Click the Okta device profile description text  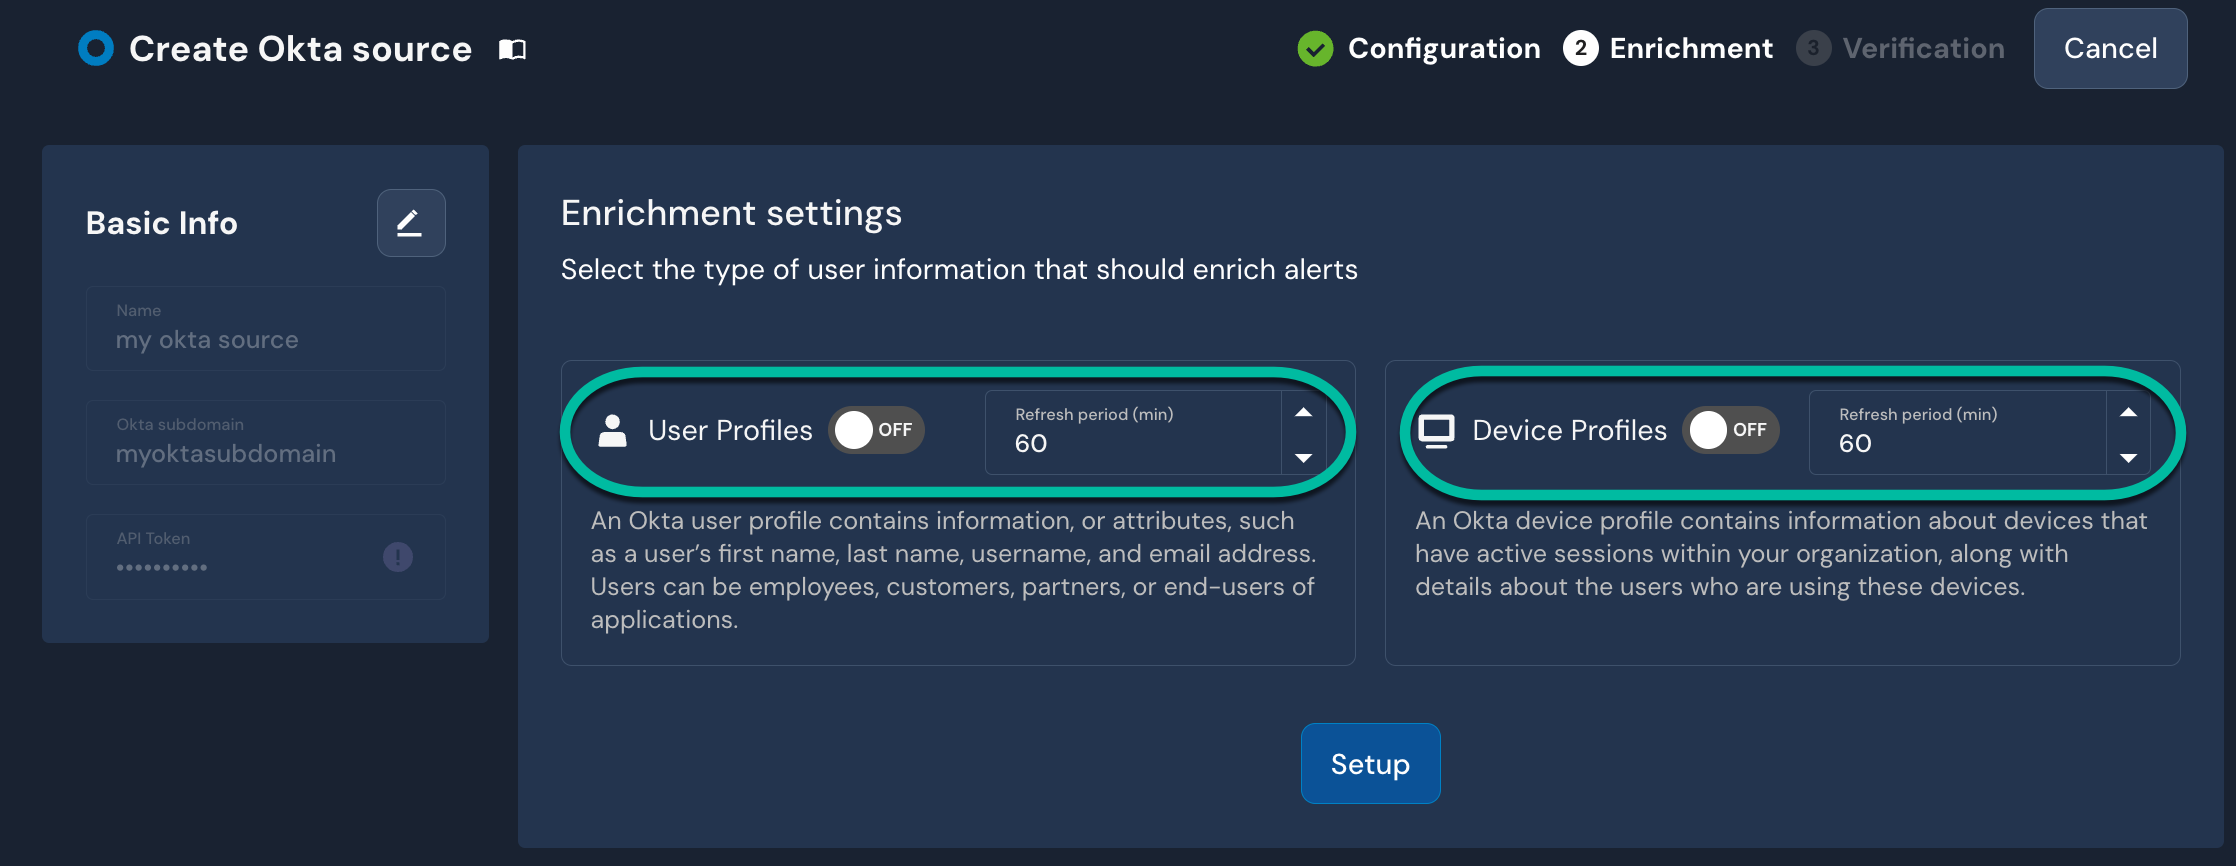pyautogui.click(x=1781, y=553)
